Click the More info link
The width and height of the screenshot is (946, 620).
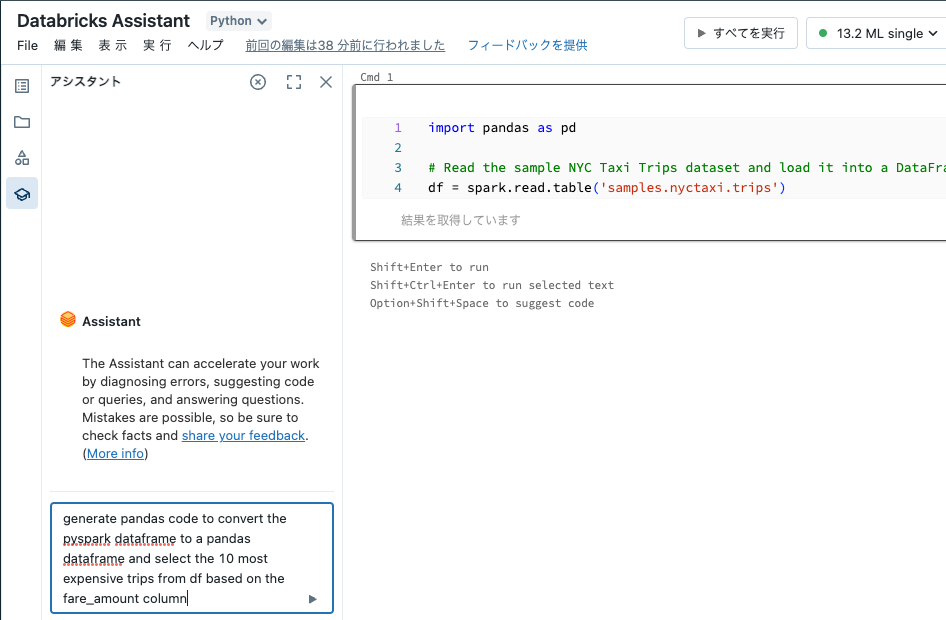pos(114,453)
